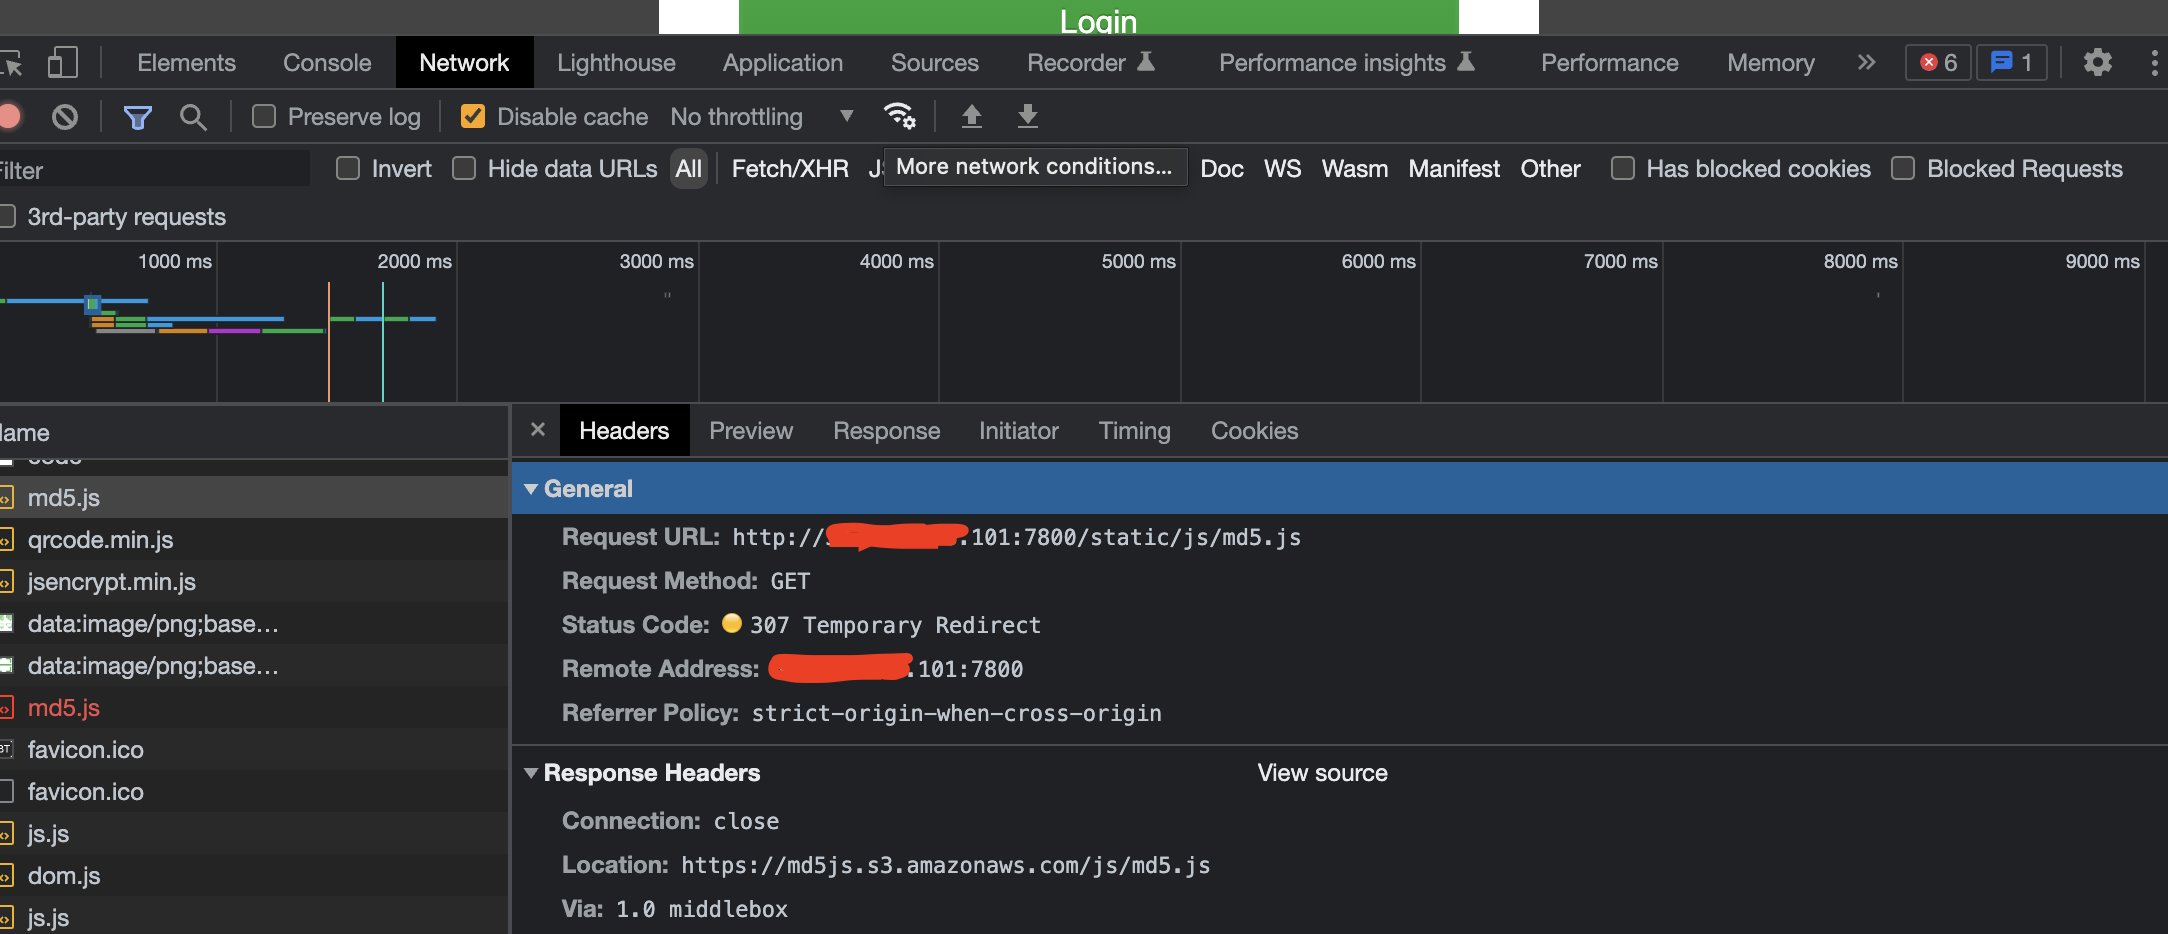Open the No throttling dropdown
The image size is (2168, 934).
762,117
